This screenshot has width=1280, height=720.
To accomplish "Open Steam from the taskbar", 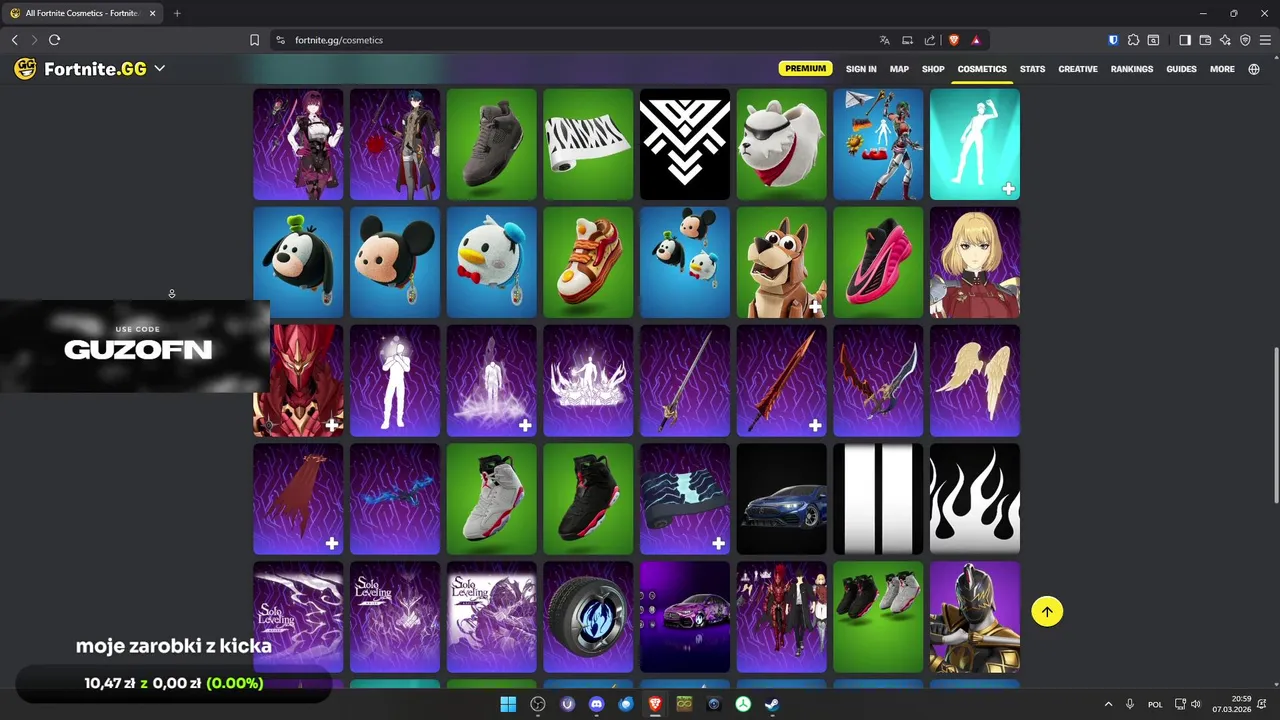I will [x=773, y=704].
